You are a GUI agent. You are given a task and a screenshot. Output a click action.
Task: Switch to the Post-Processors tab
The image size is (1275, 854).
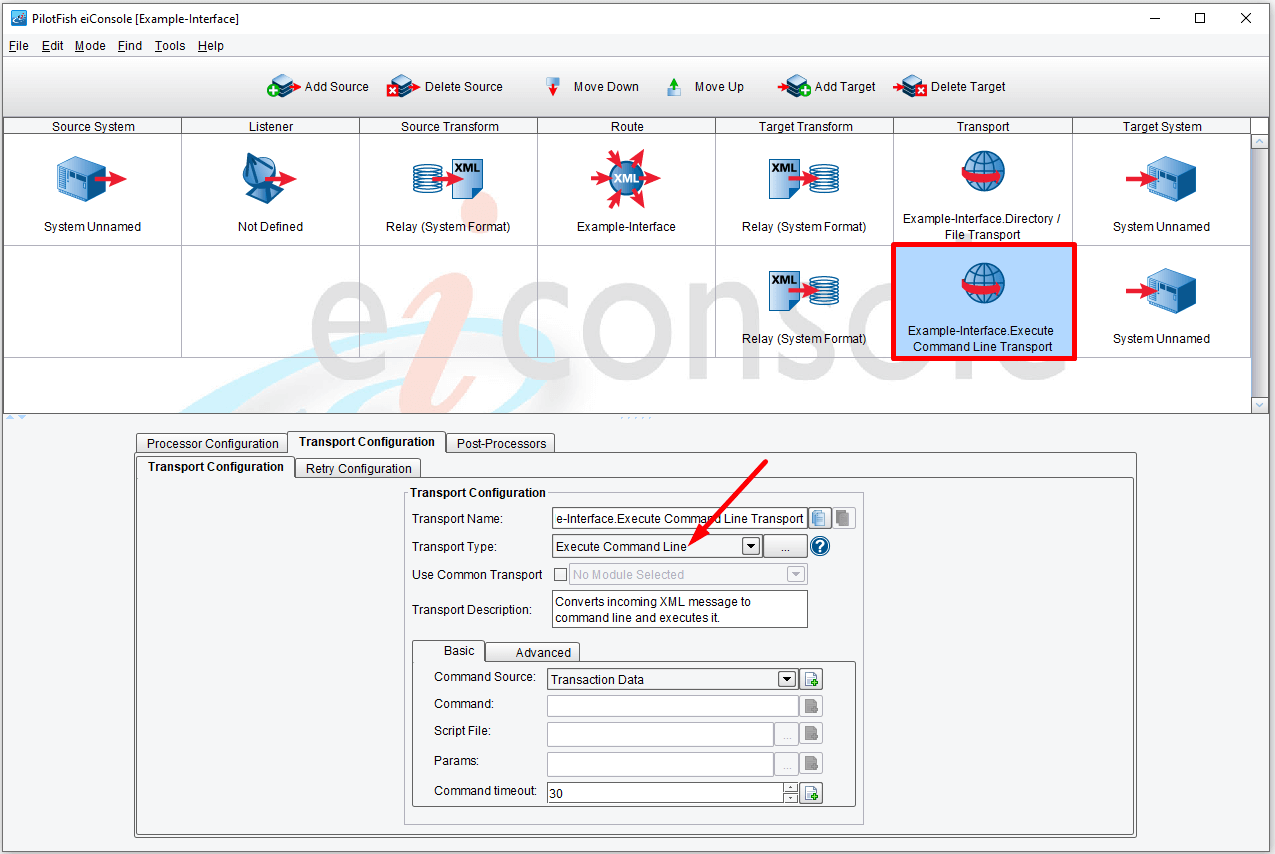tap(501, 443)
